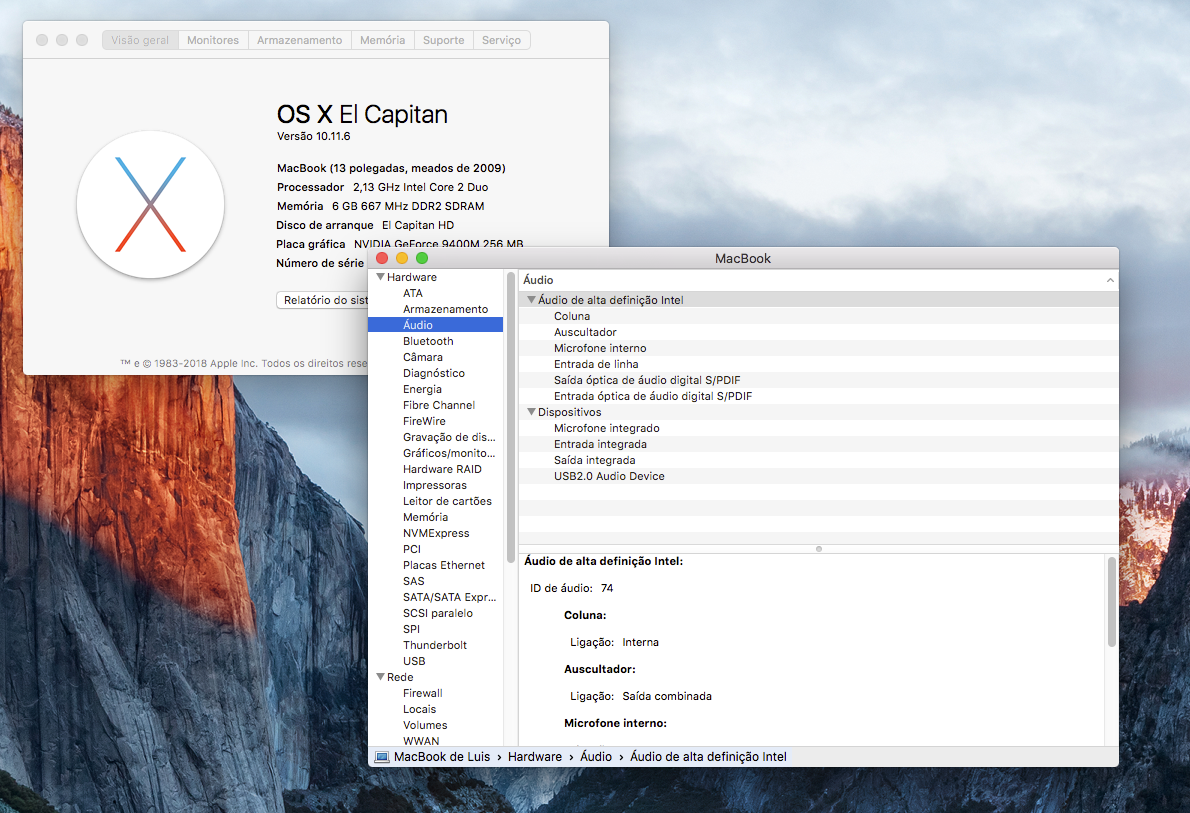The width and height of the screenshot is (1190, 813).
Task: Select SATA/SATA Express in the sidebar
Action: point(449,597)
